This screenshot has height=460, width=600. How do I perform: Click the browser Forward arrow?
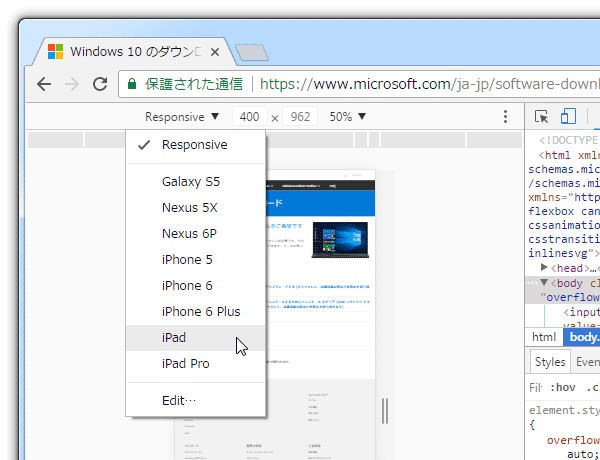(x=72, y=84)
